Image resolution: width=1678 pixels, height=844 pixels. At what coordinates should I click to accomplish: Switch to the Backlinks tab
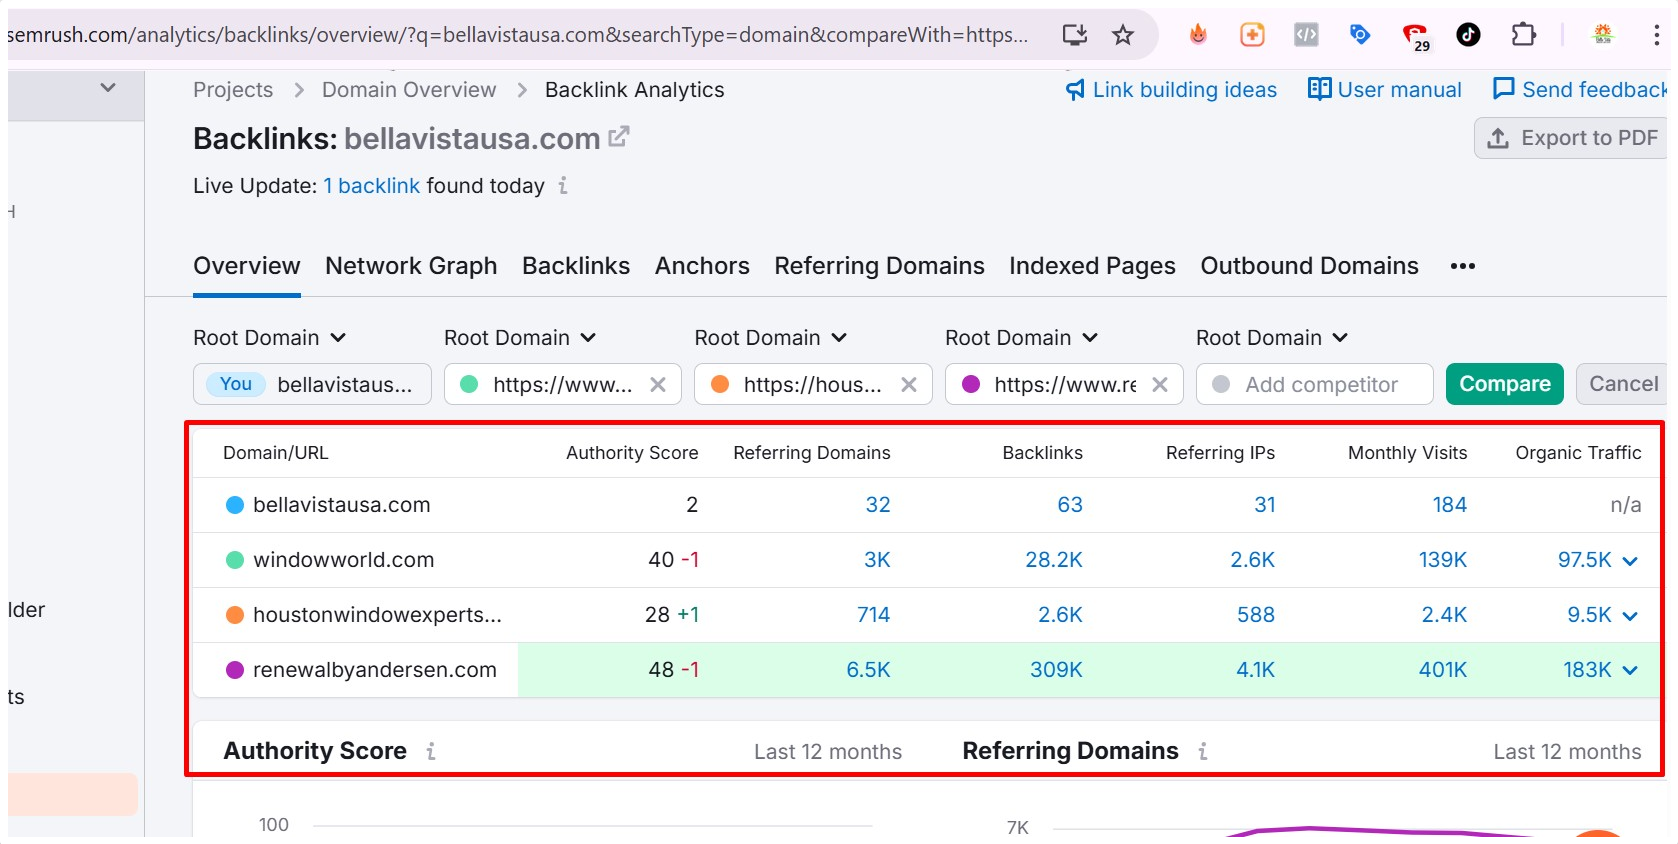click(x=576, y=266)
